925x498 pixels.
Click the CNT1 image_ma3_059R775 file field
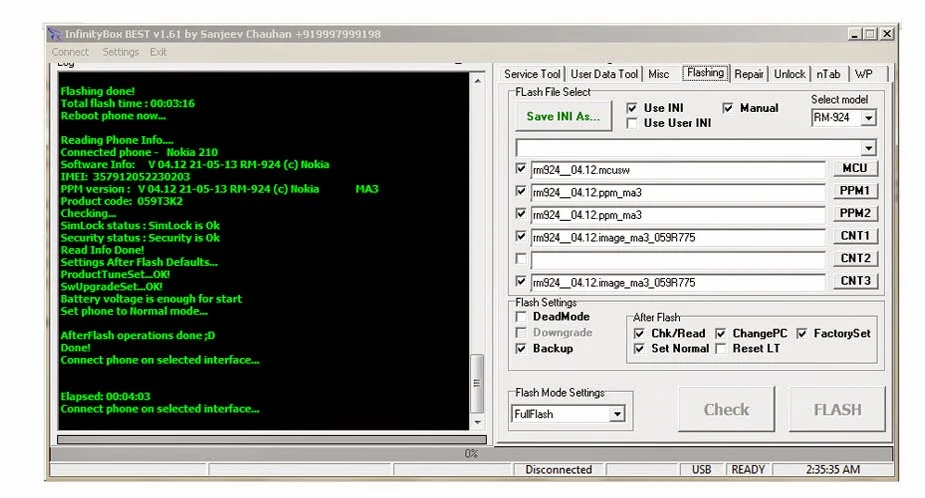678,237
